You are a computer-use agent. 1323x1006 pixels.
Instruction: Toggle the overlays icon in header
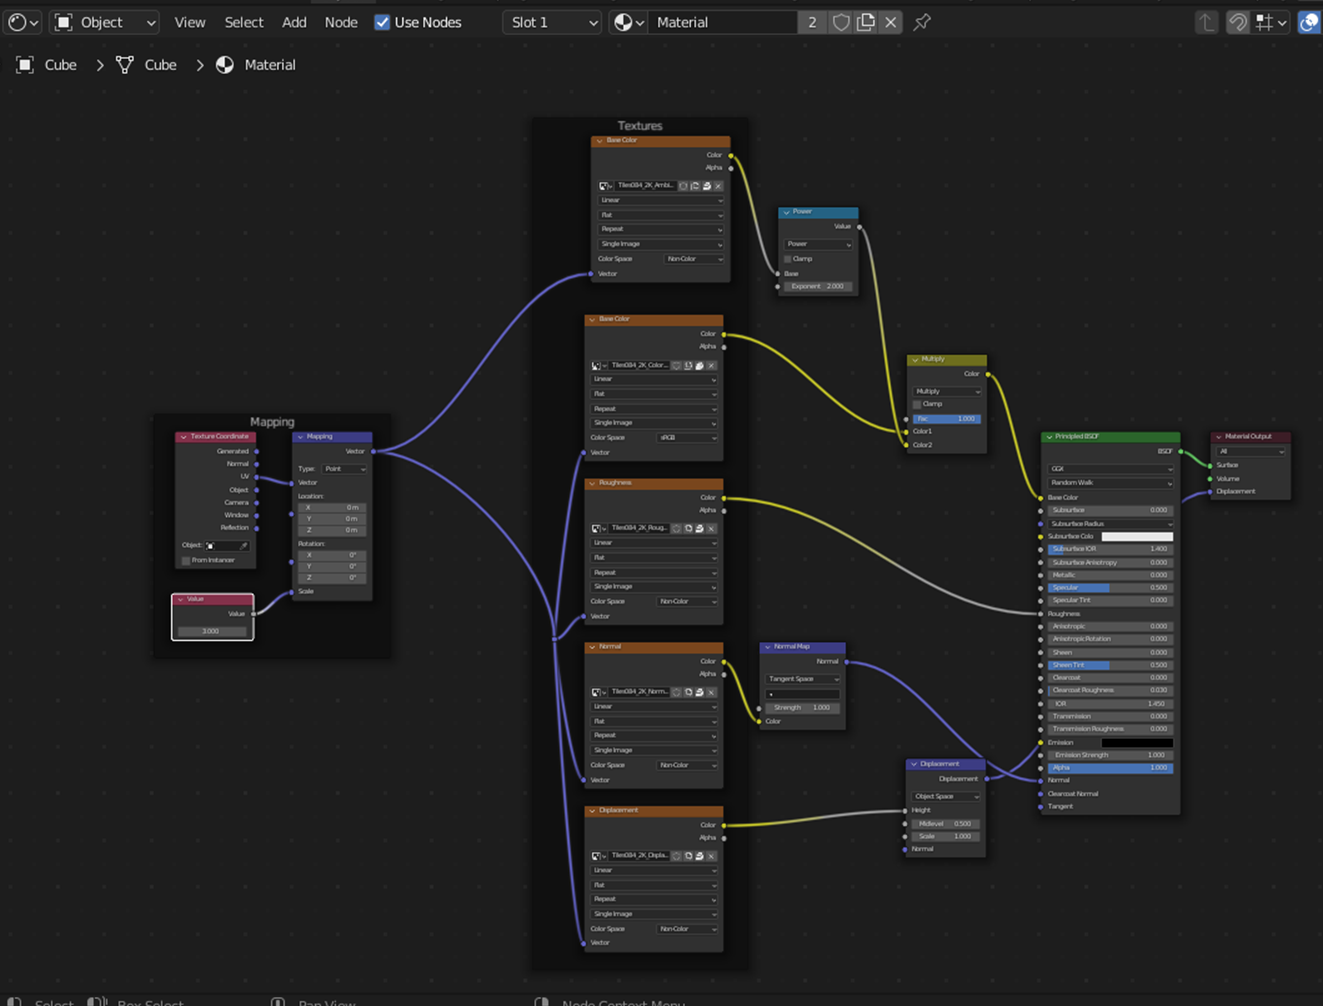[1309, 22]
